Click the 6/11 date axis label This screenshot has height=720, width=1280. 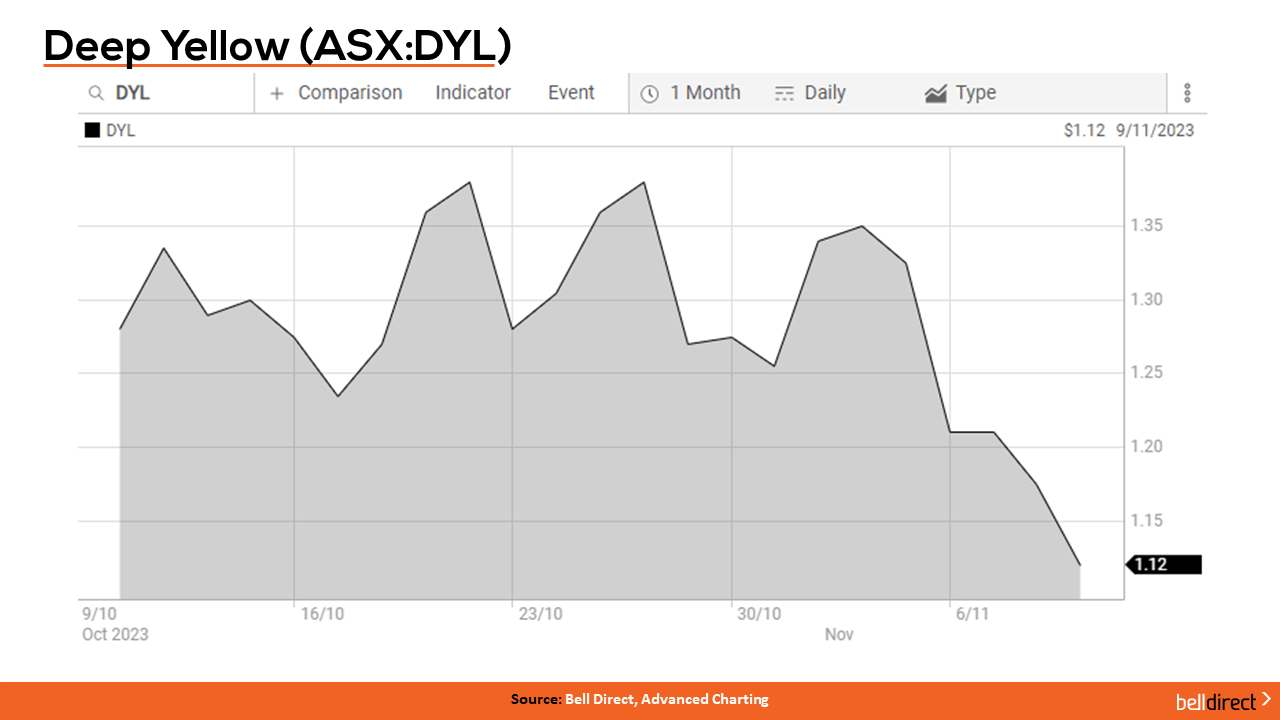pos(973,614)
